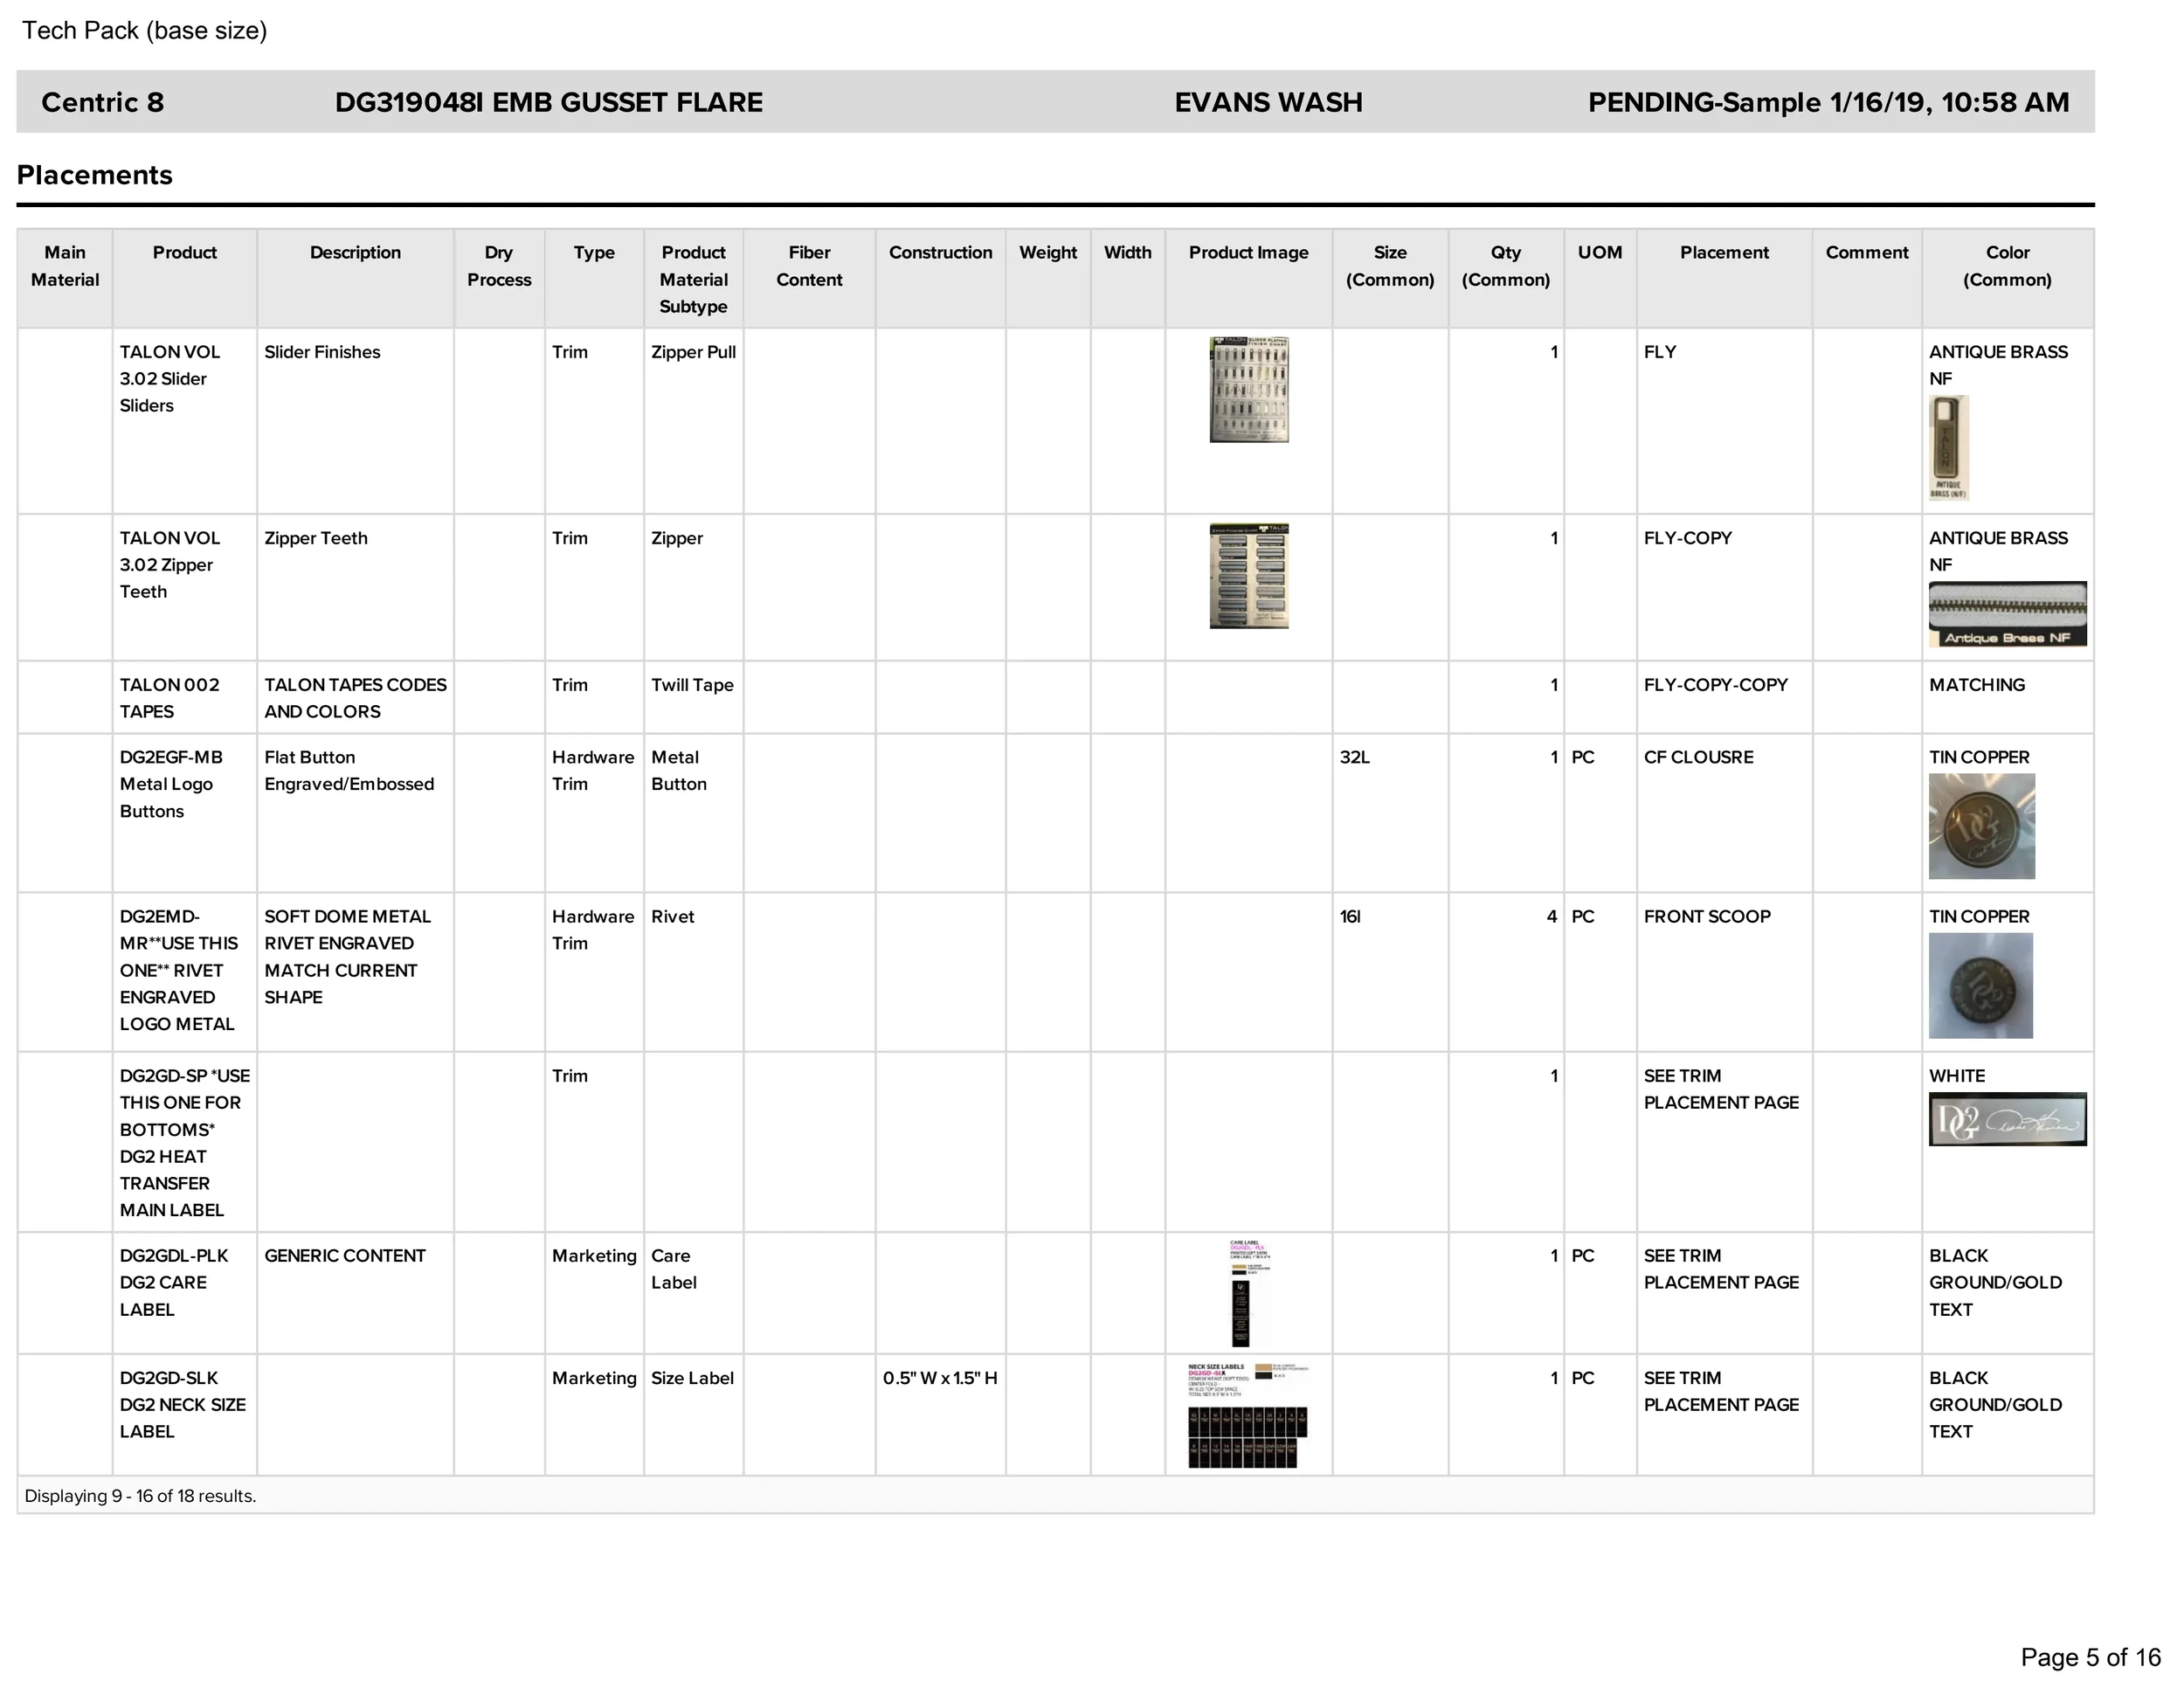Select the FRONT SCOOP placement cell
This screenshot has height=1688, width=2184.
(1724, 971)
